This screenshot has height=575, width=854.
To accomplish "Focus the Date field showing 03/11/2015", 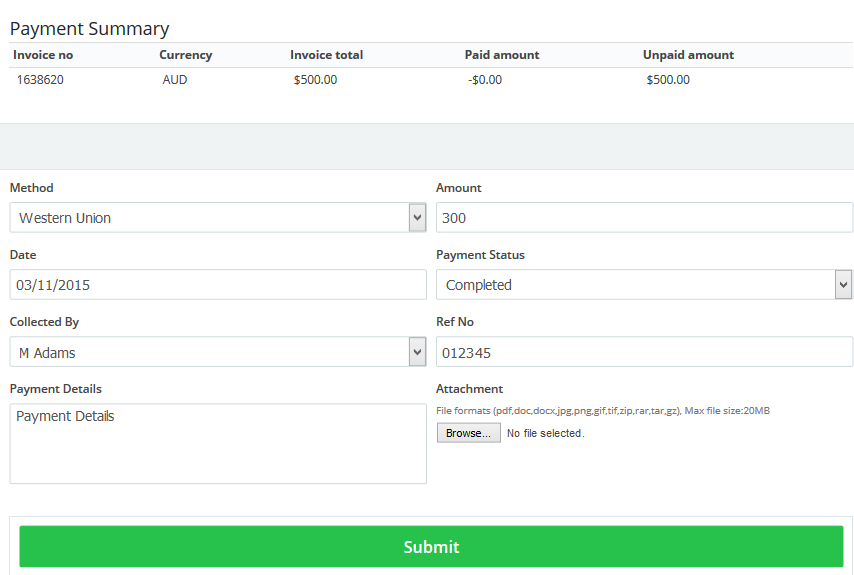I will pos(218,285).
